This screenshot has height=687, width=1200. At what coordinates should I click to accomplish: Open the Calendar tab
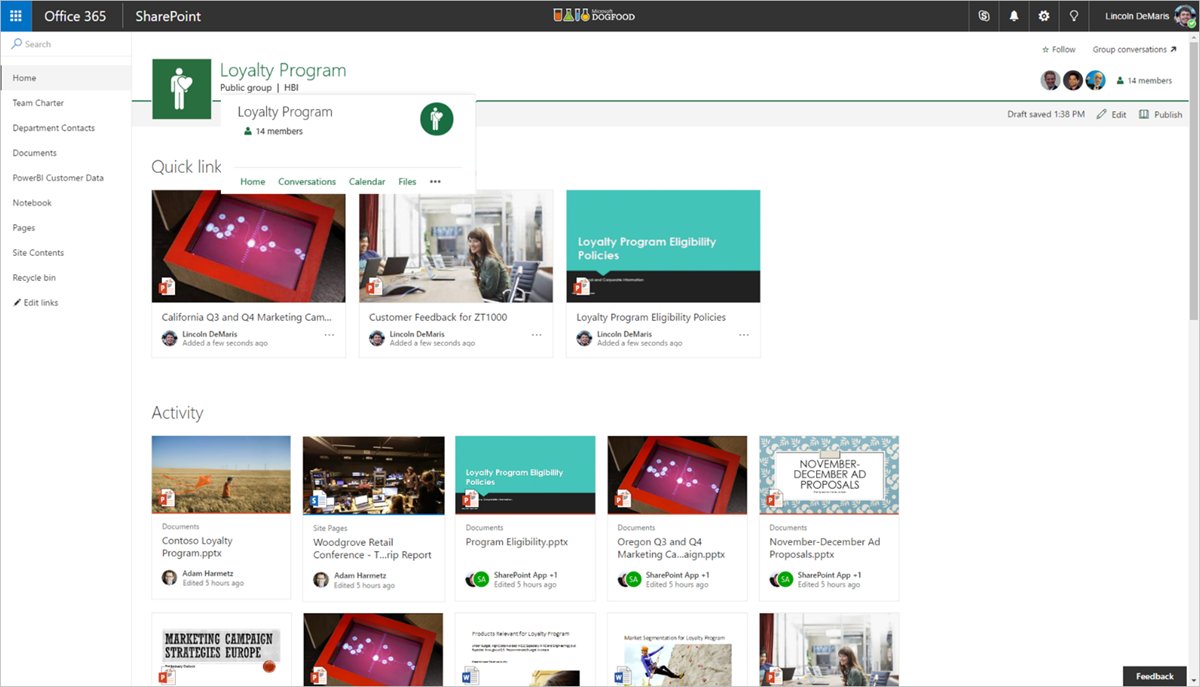366,181
